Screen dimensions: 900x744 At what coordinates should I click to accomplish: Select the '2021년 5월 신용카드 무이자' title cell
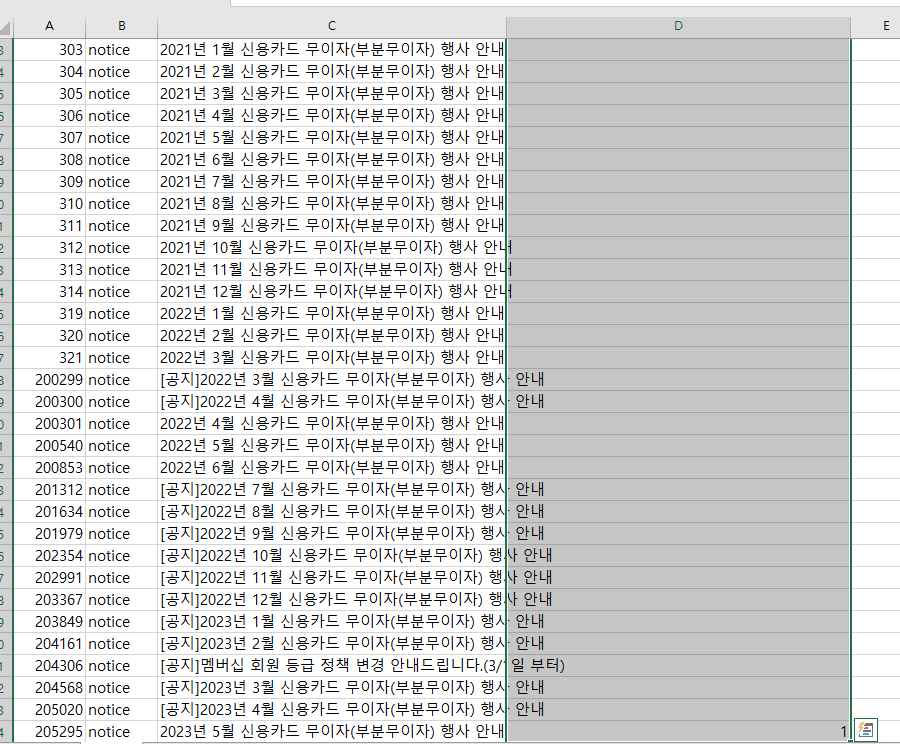click(332, 138)
